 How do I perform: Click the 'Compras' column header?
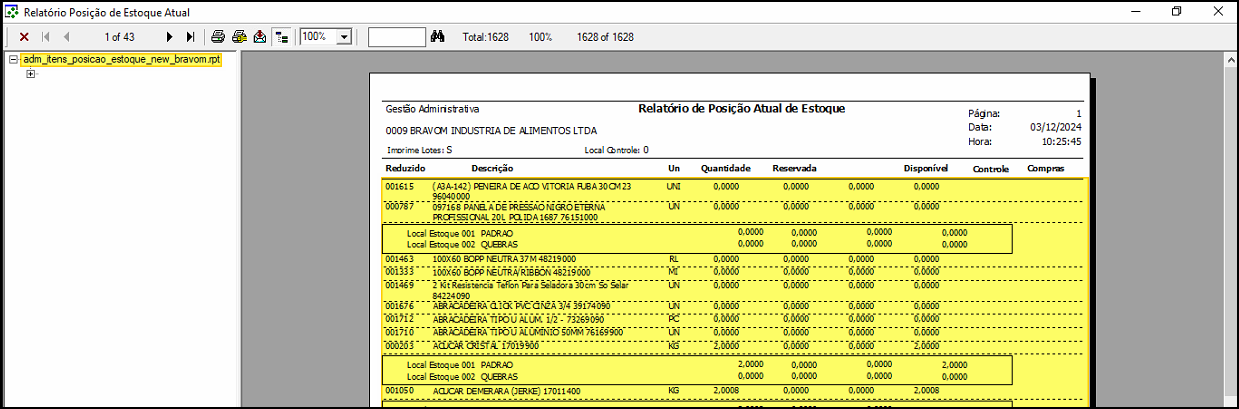(x=1045, y=169)
